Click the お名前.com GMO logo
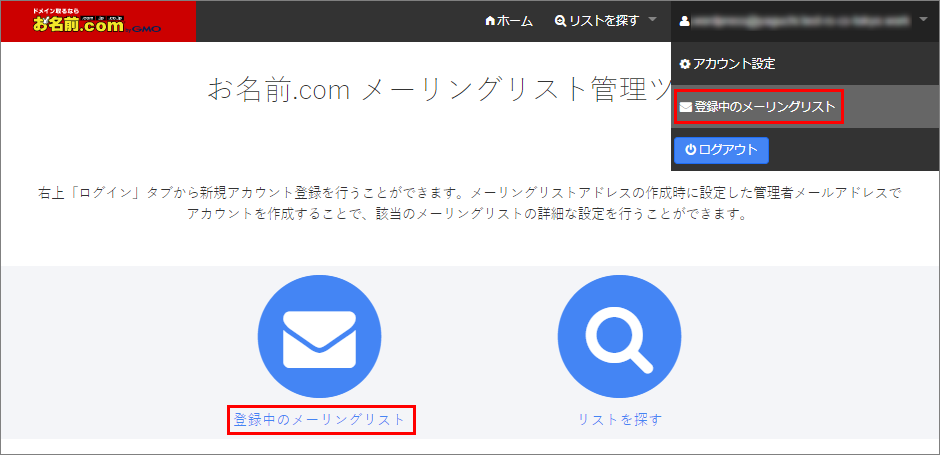 pos(98,21)
